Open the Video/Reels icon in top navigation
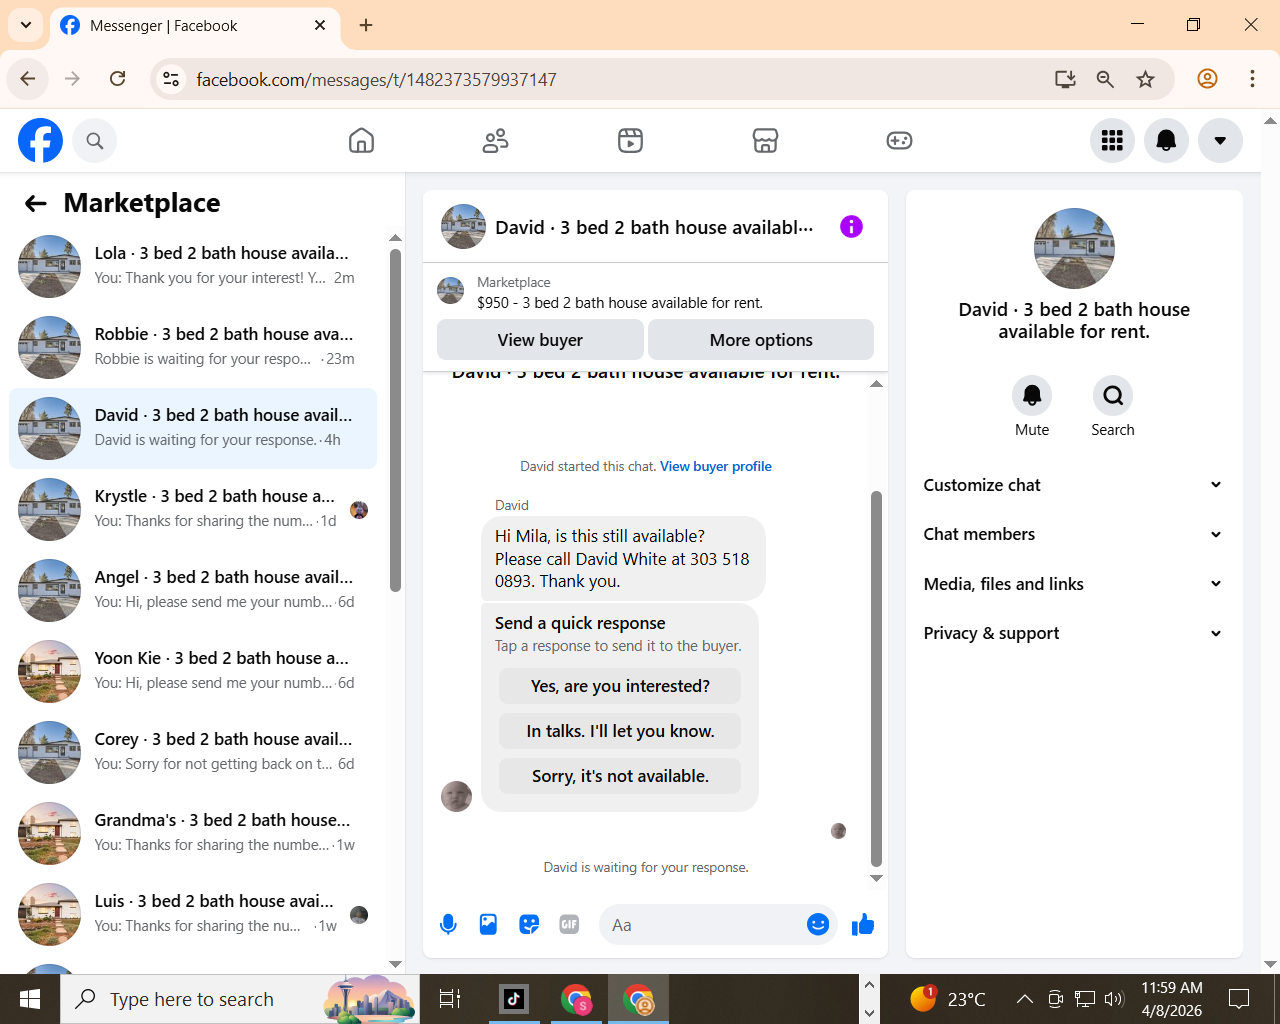1280x1024 pixels. coord(630,141)
